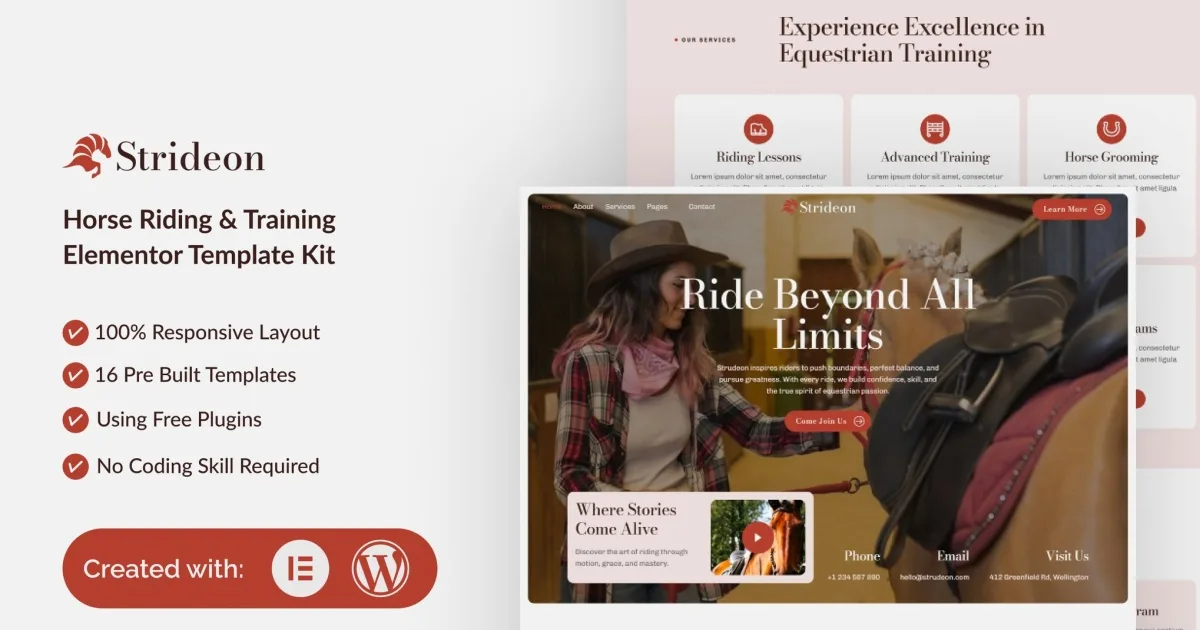Viewport: 1200px width, 630px height.
Task: Click the Riding Lessons service icon
Action: click(x=758, y=129)
